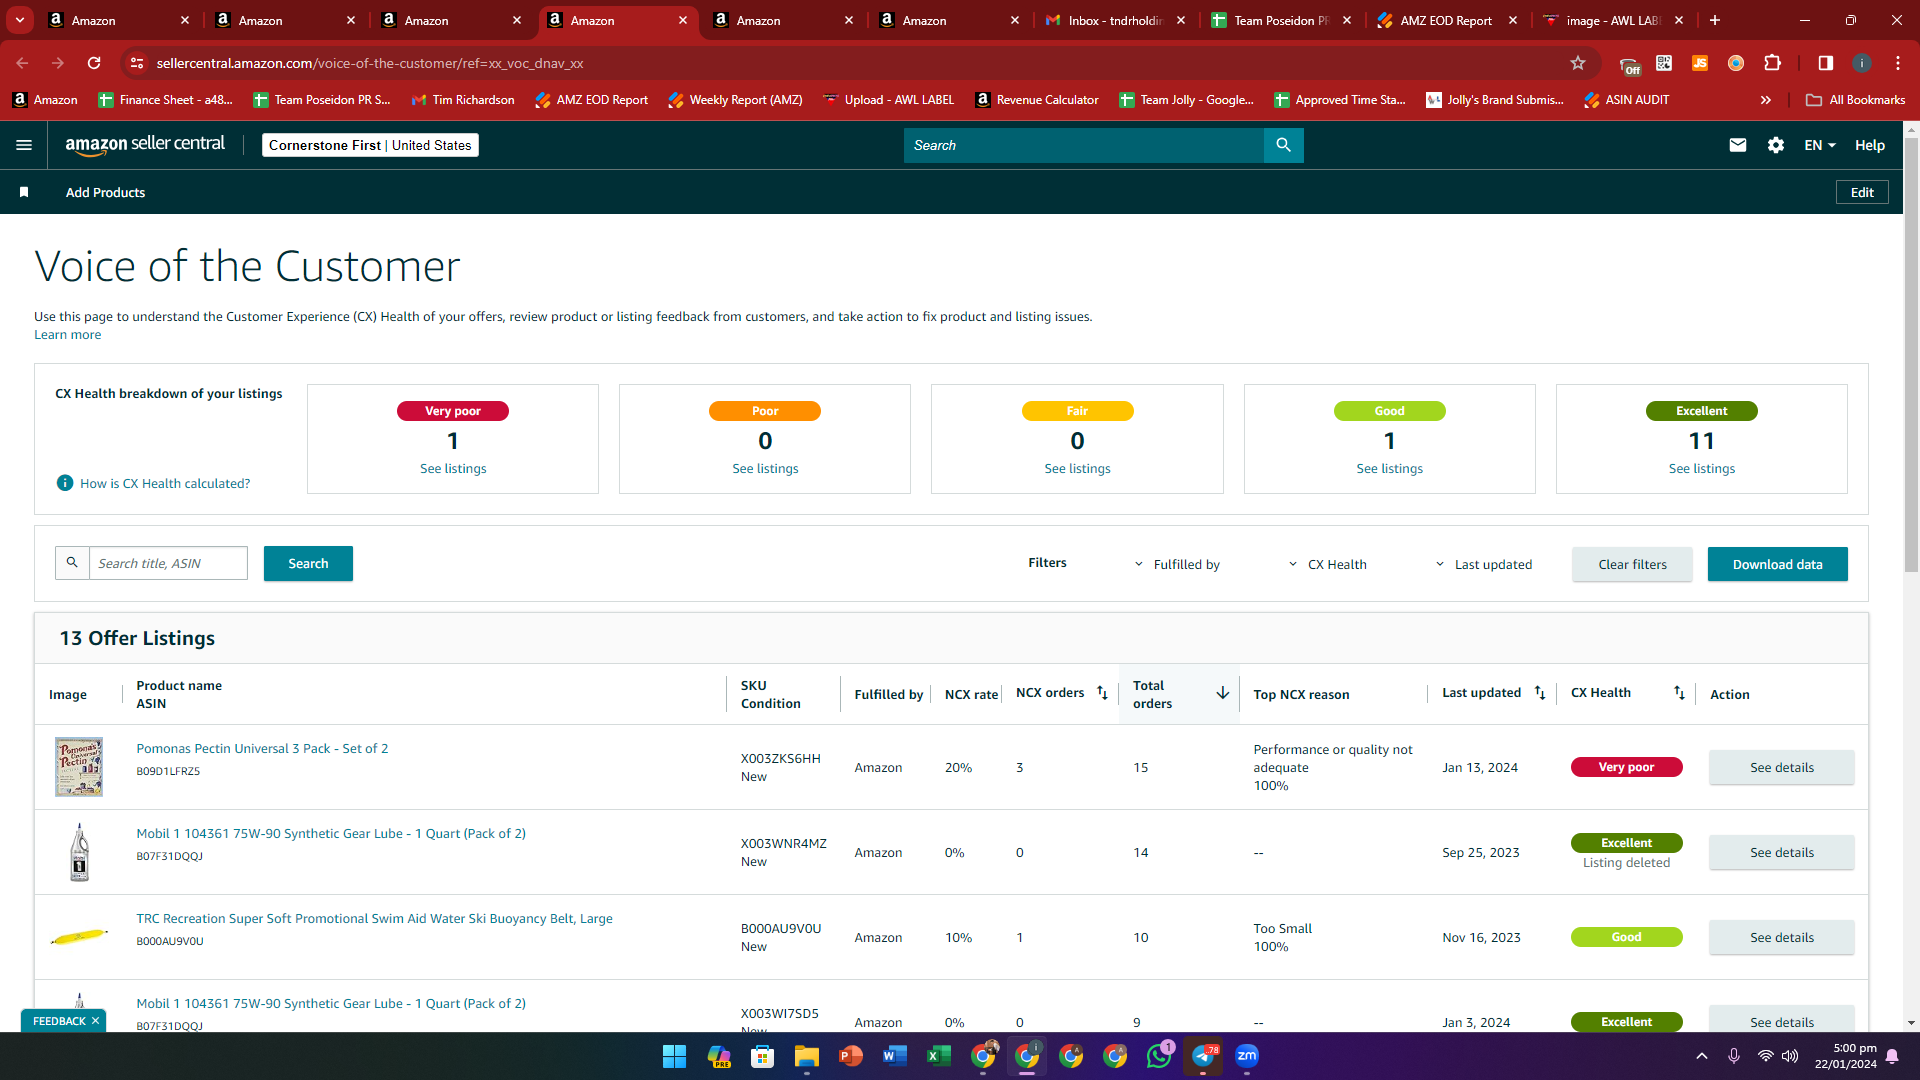Open the Weekly Report (AMZ) bookmark
1920x1080 pixels.
pos(735,100)
